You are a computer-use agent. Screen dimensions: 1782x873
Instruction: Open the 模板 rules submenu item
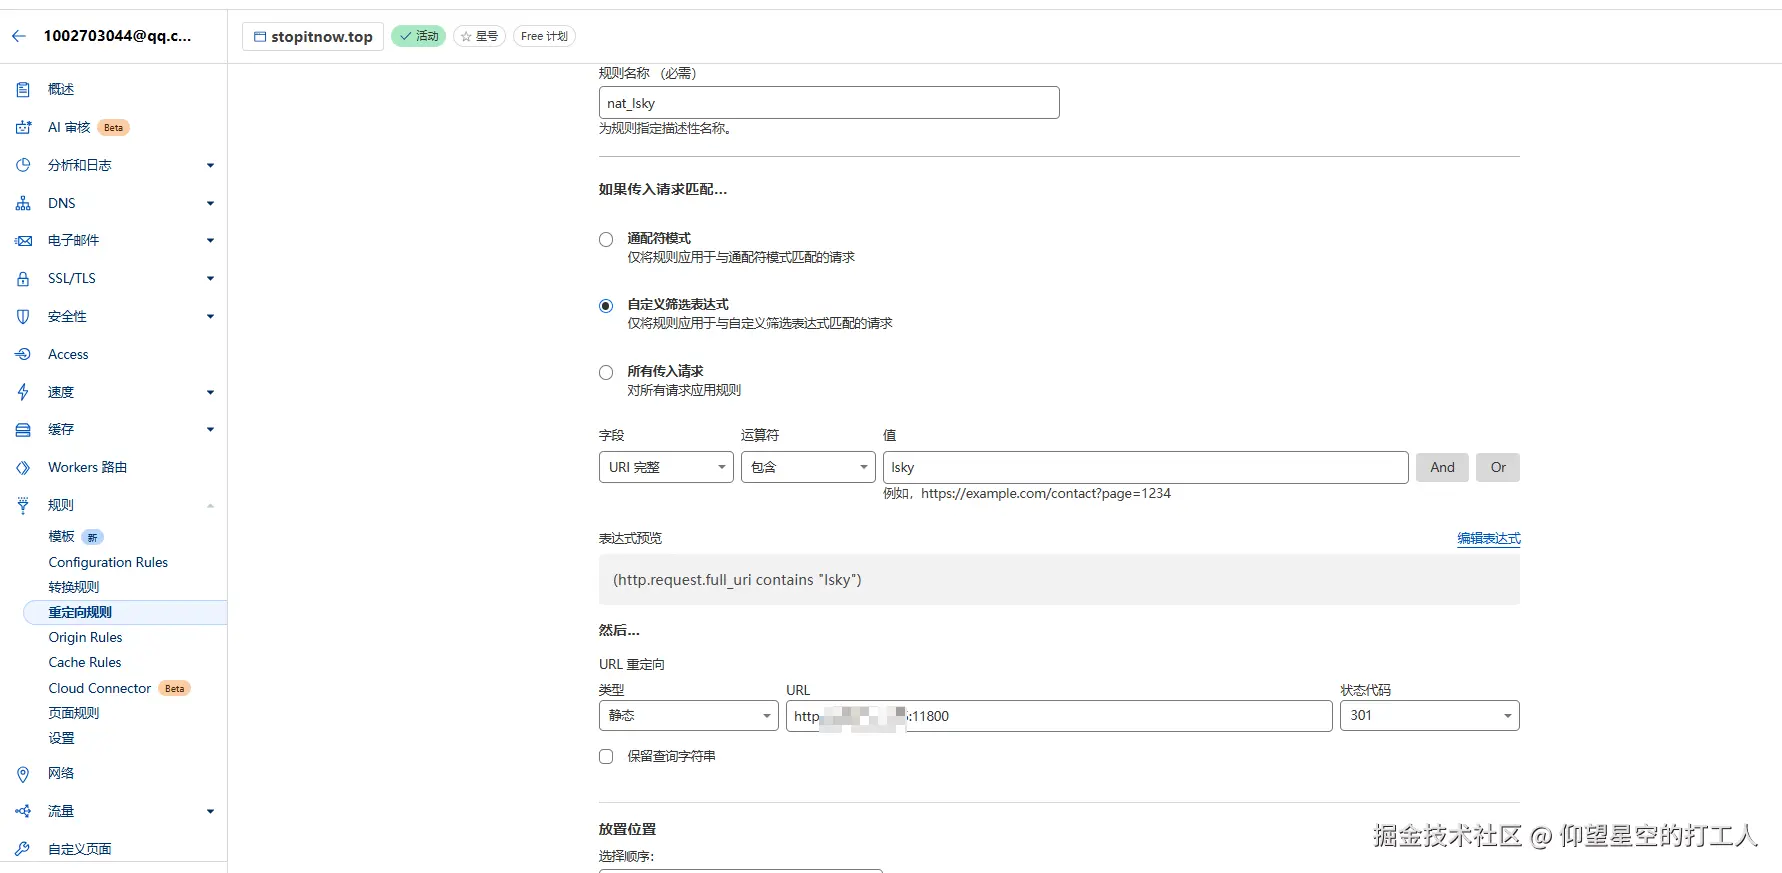point(61,537)
